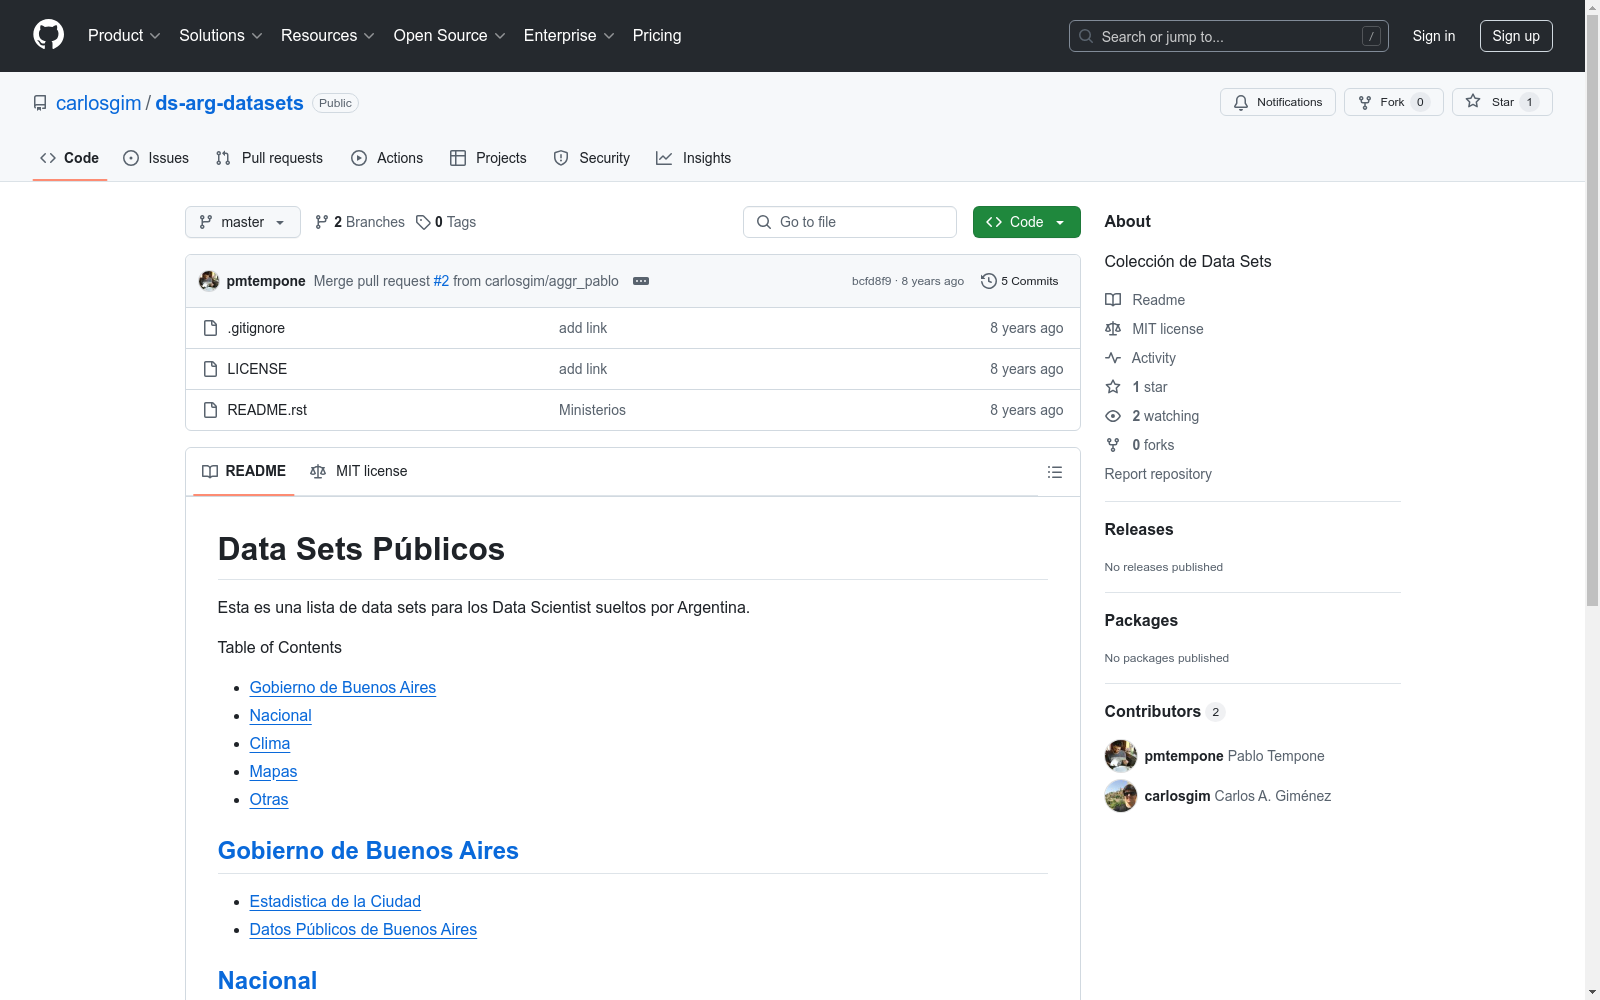1600x1000 pixels.
Task: Open commit hash bcfd8f9
Action: pos(871,281)
